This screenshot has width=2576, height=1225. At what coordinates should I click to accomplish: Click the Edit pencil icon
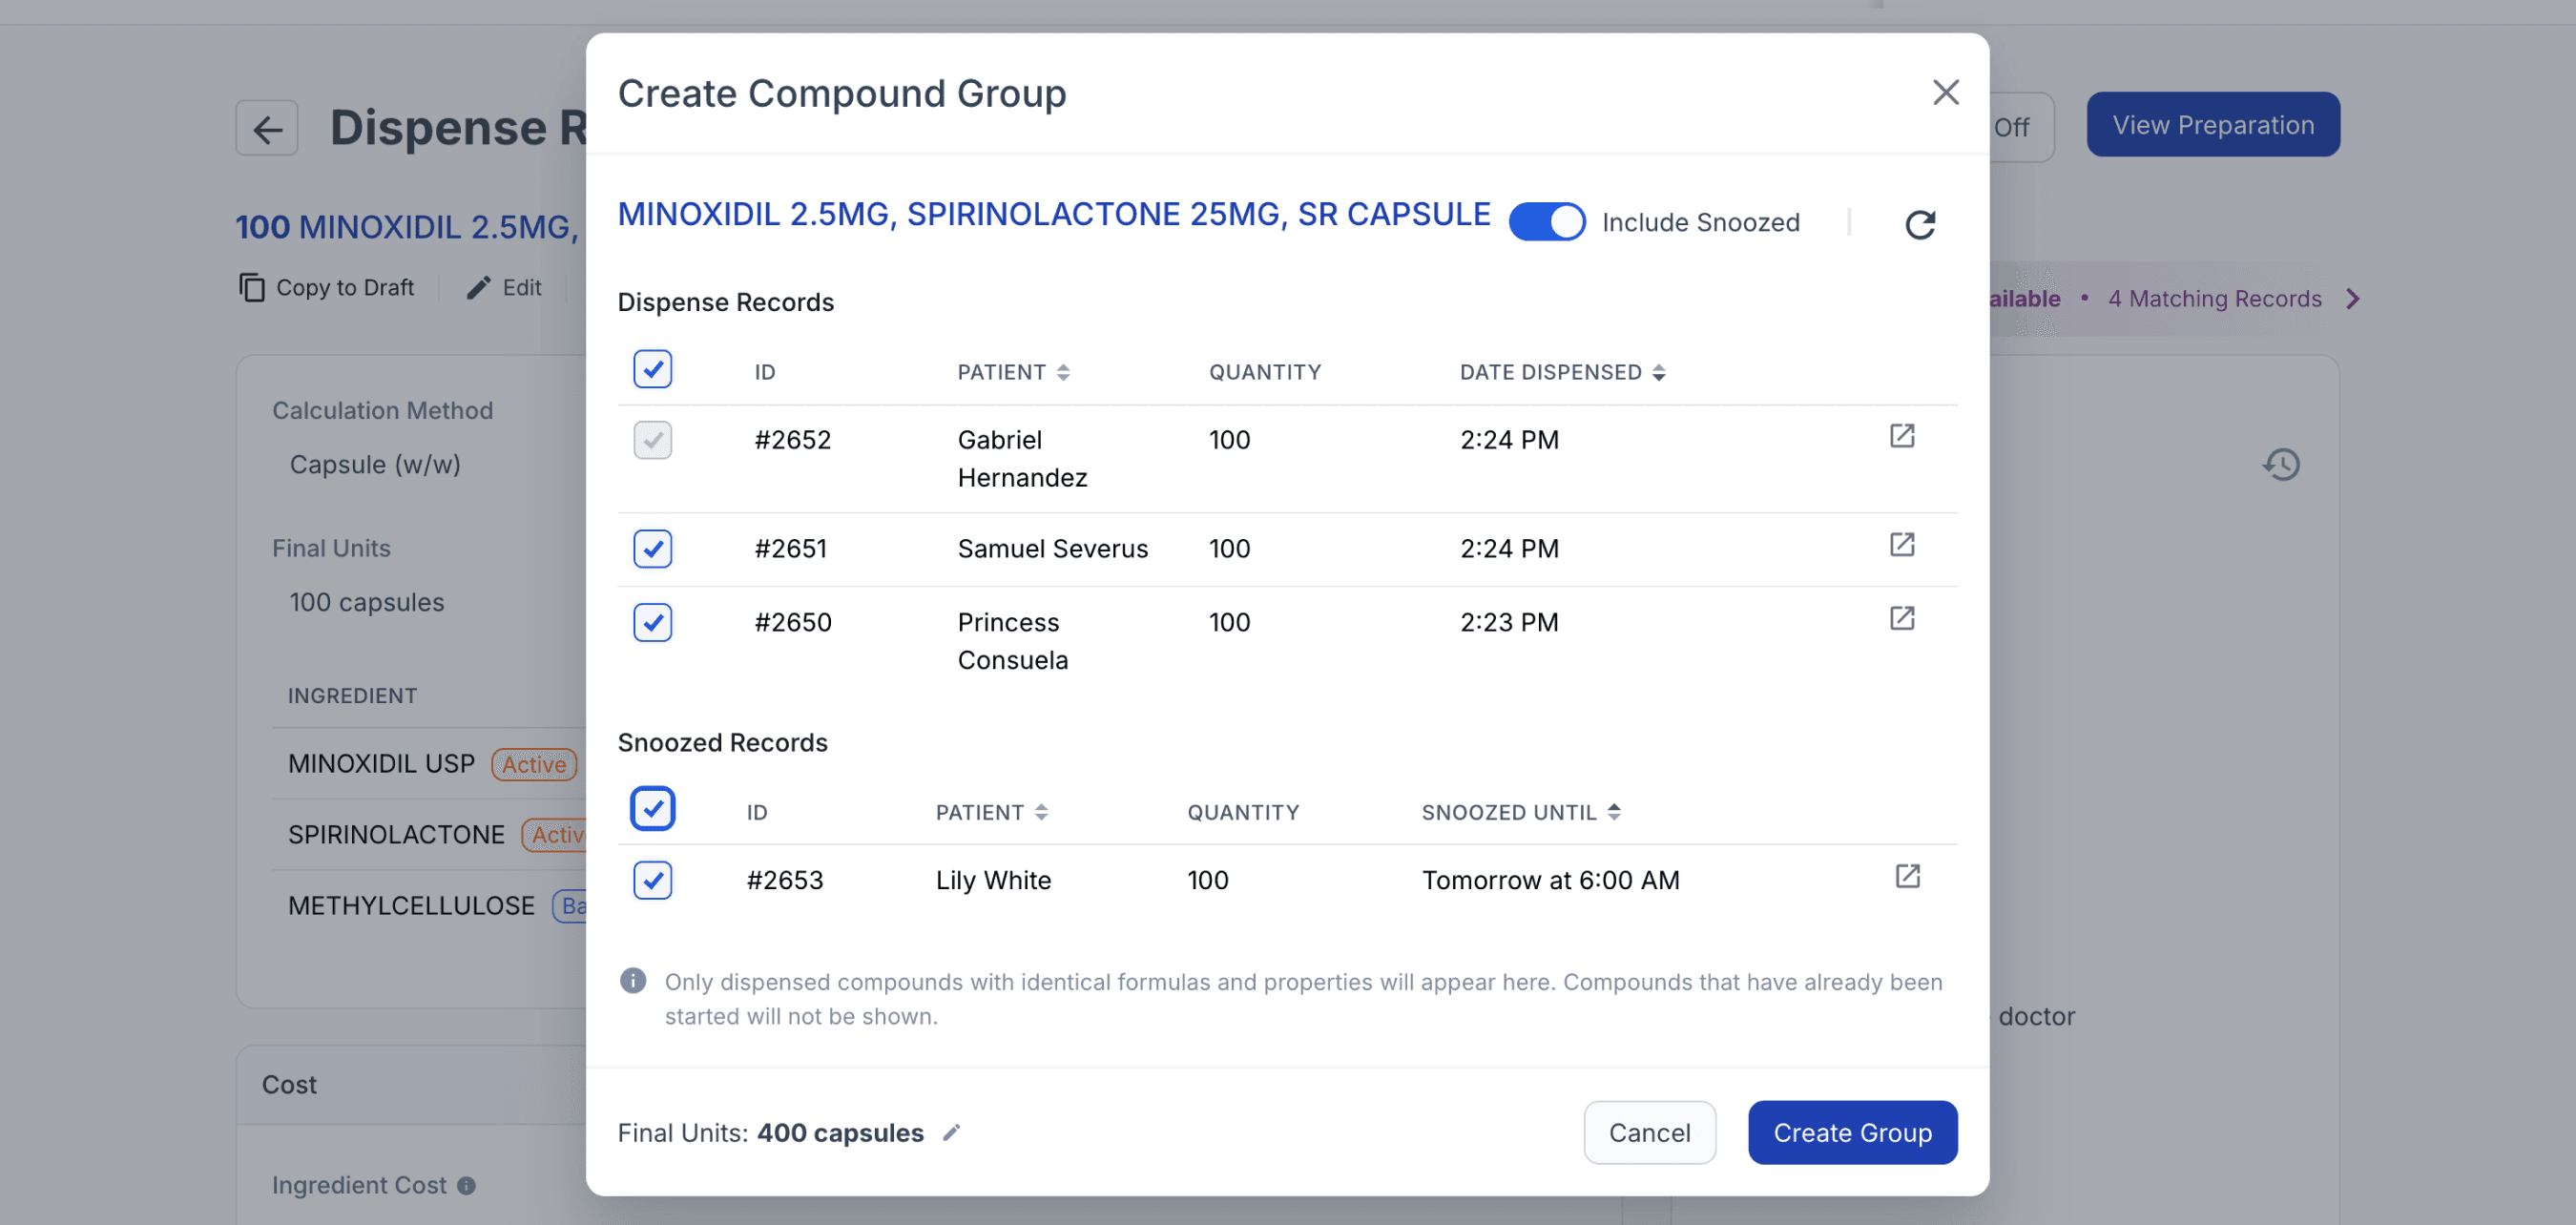(x=478, y=287)
